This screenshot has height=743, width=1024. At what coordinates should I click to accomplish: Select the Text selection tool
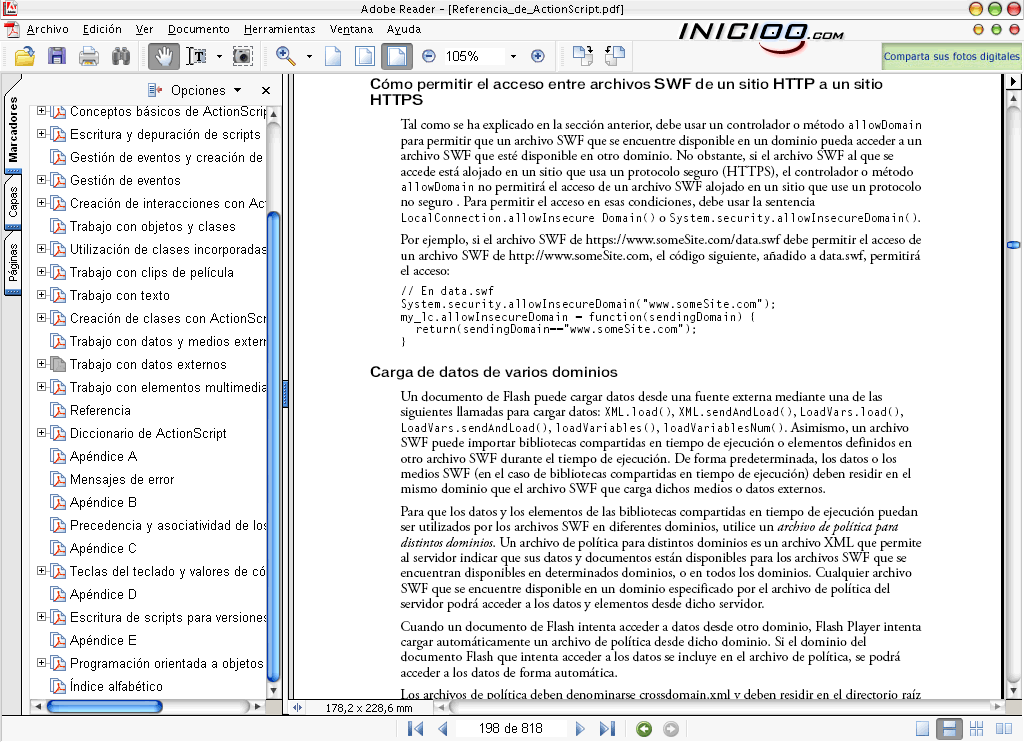[x=197, y=57]
